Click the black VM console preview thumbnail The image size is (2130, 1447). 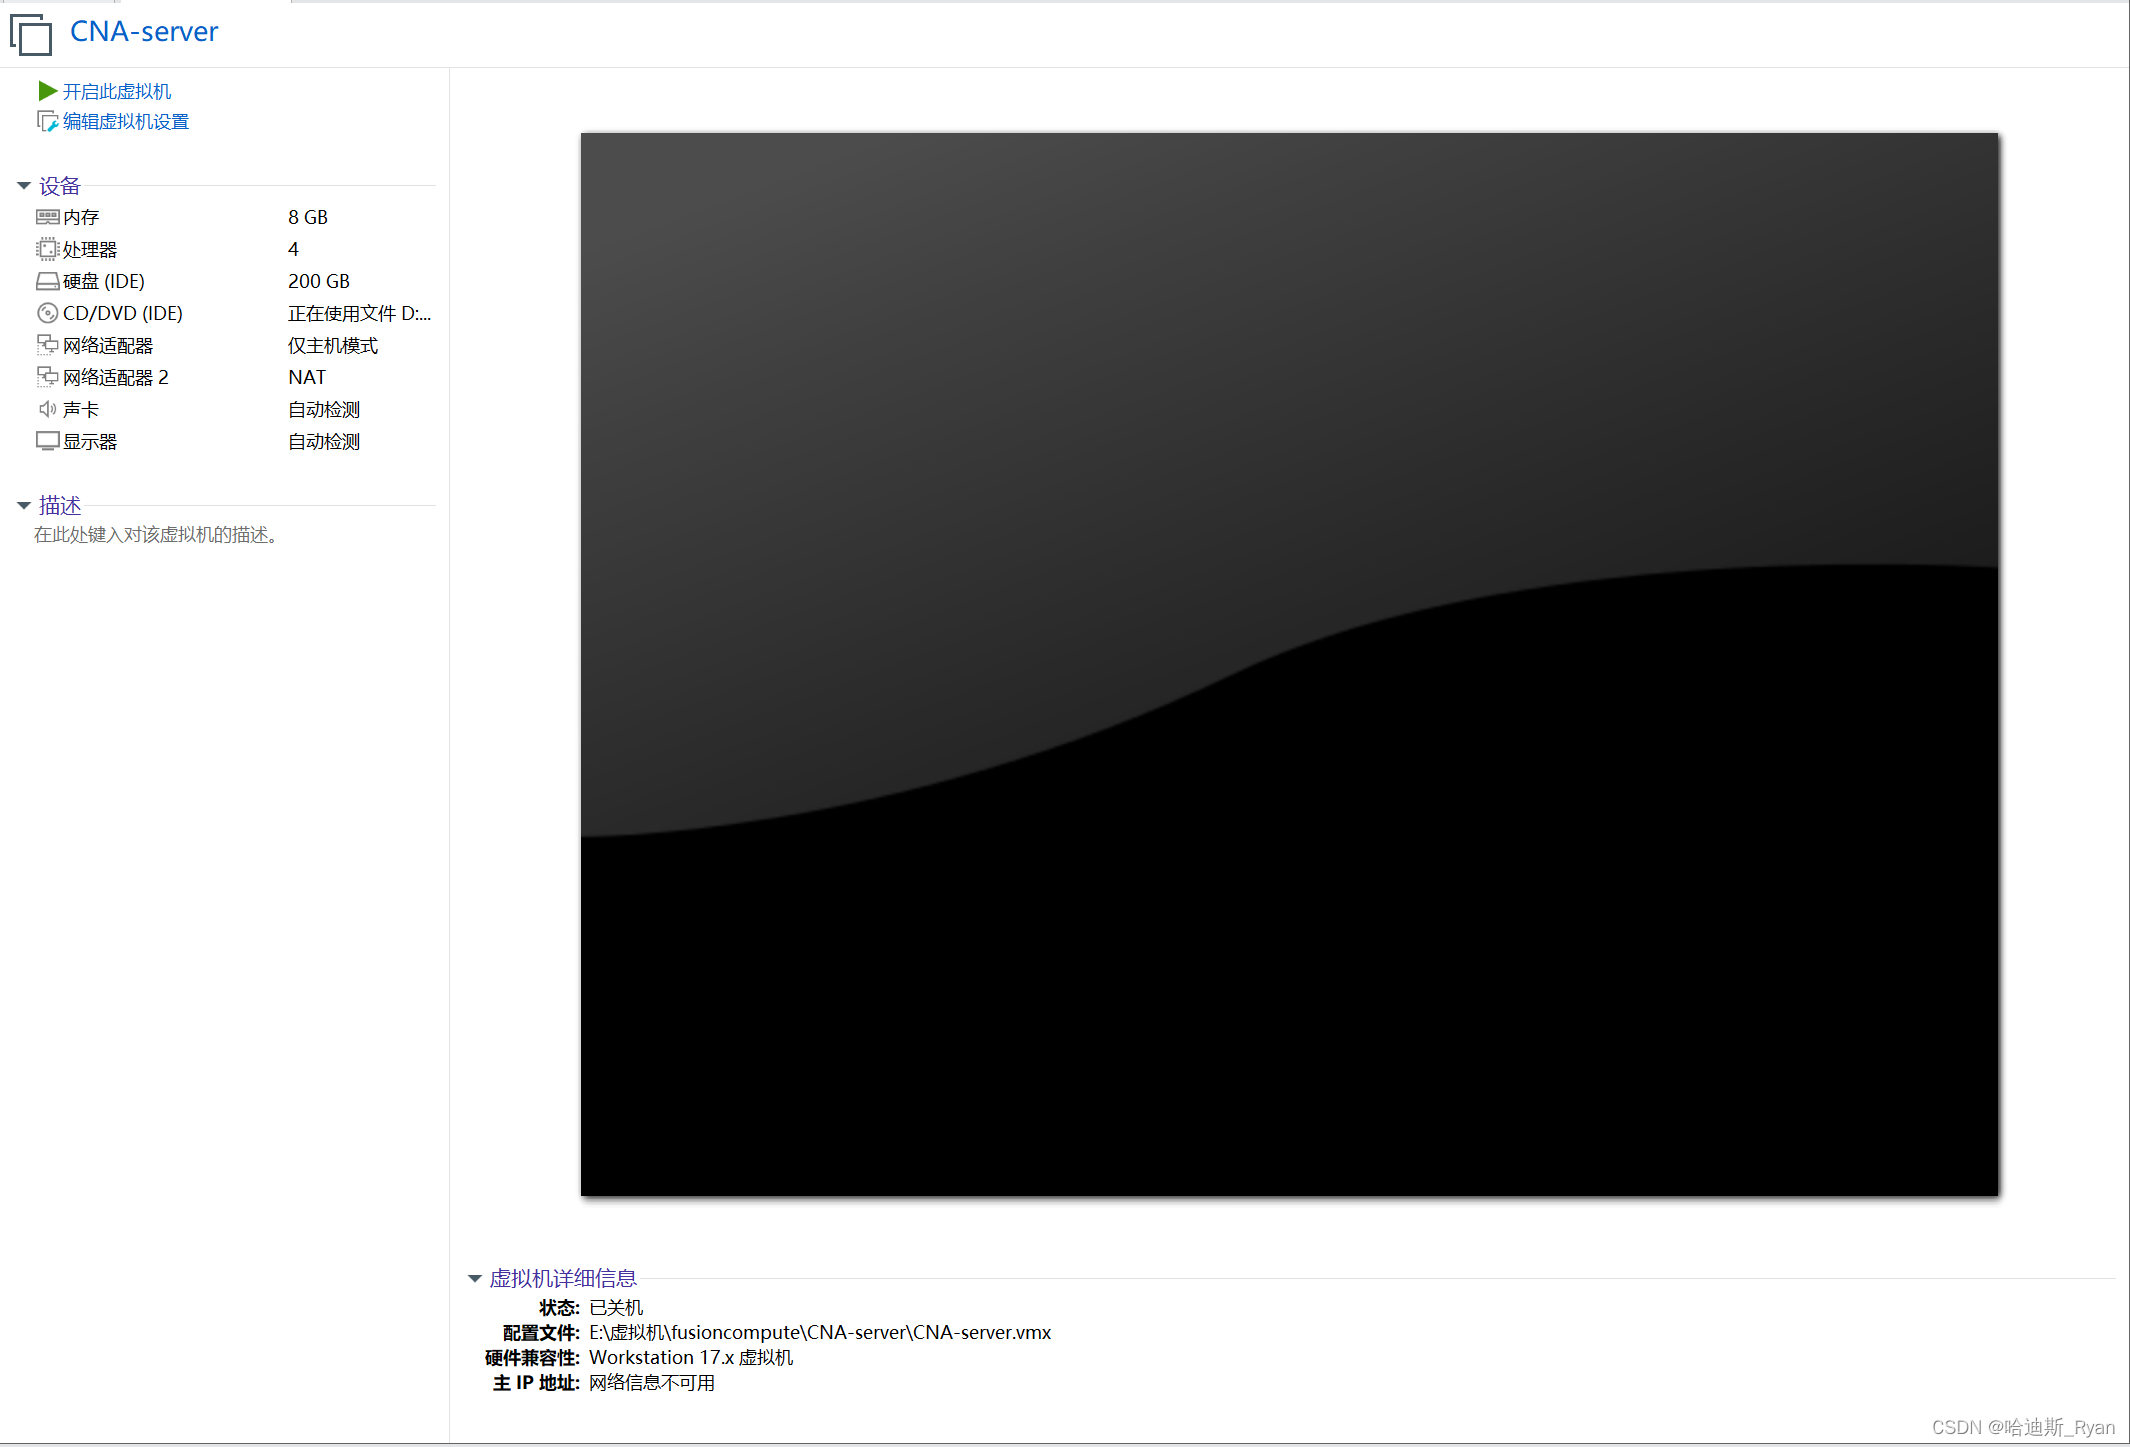click(1289, 664)
